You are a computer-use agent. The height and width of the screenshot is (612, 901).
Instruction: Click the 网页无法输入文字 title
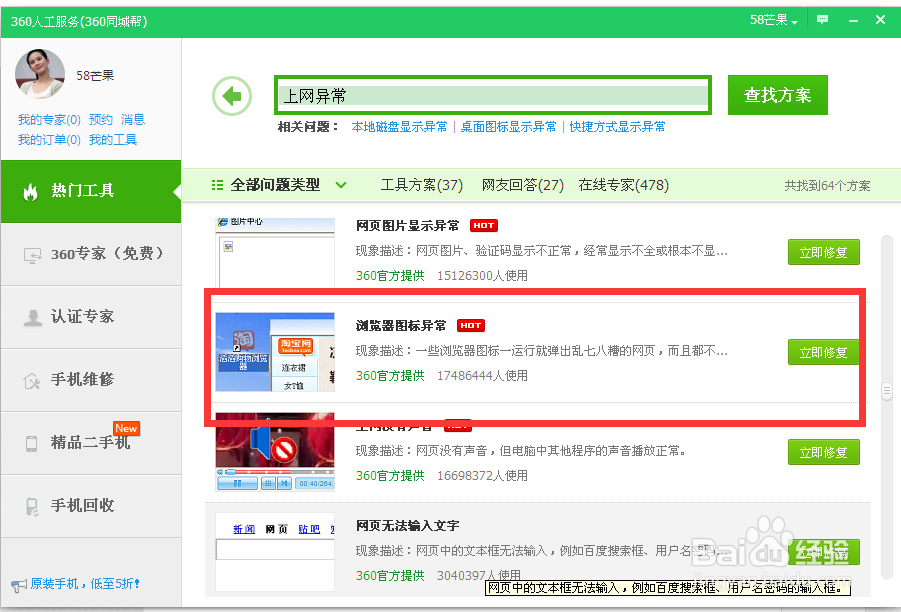[407, 526]
